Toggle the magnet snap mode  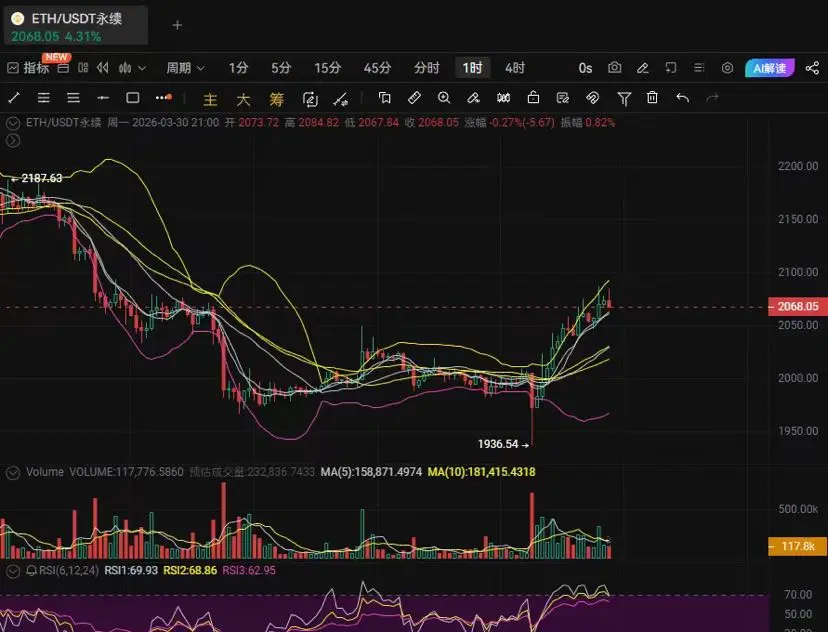[x=592, y=98]
